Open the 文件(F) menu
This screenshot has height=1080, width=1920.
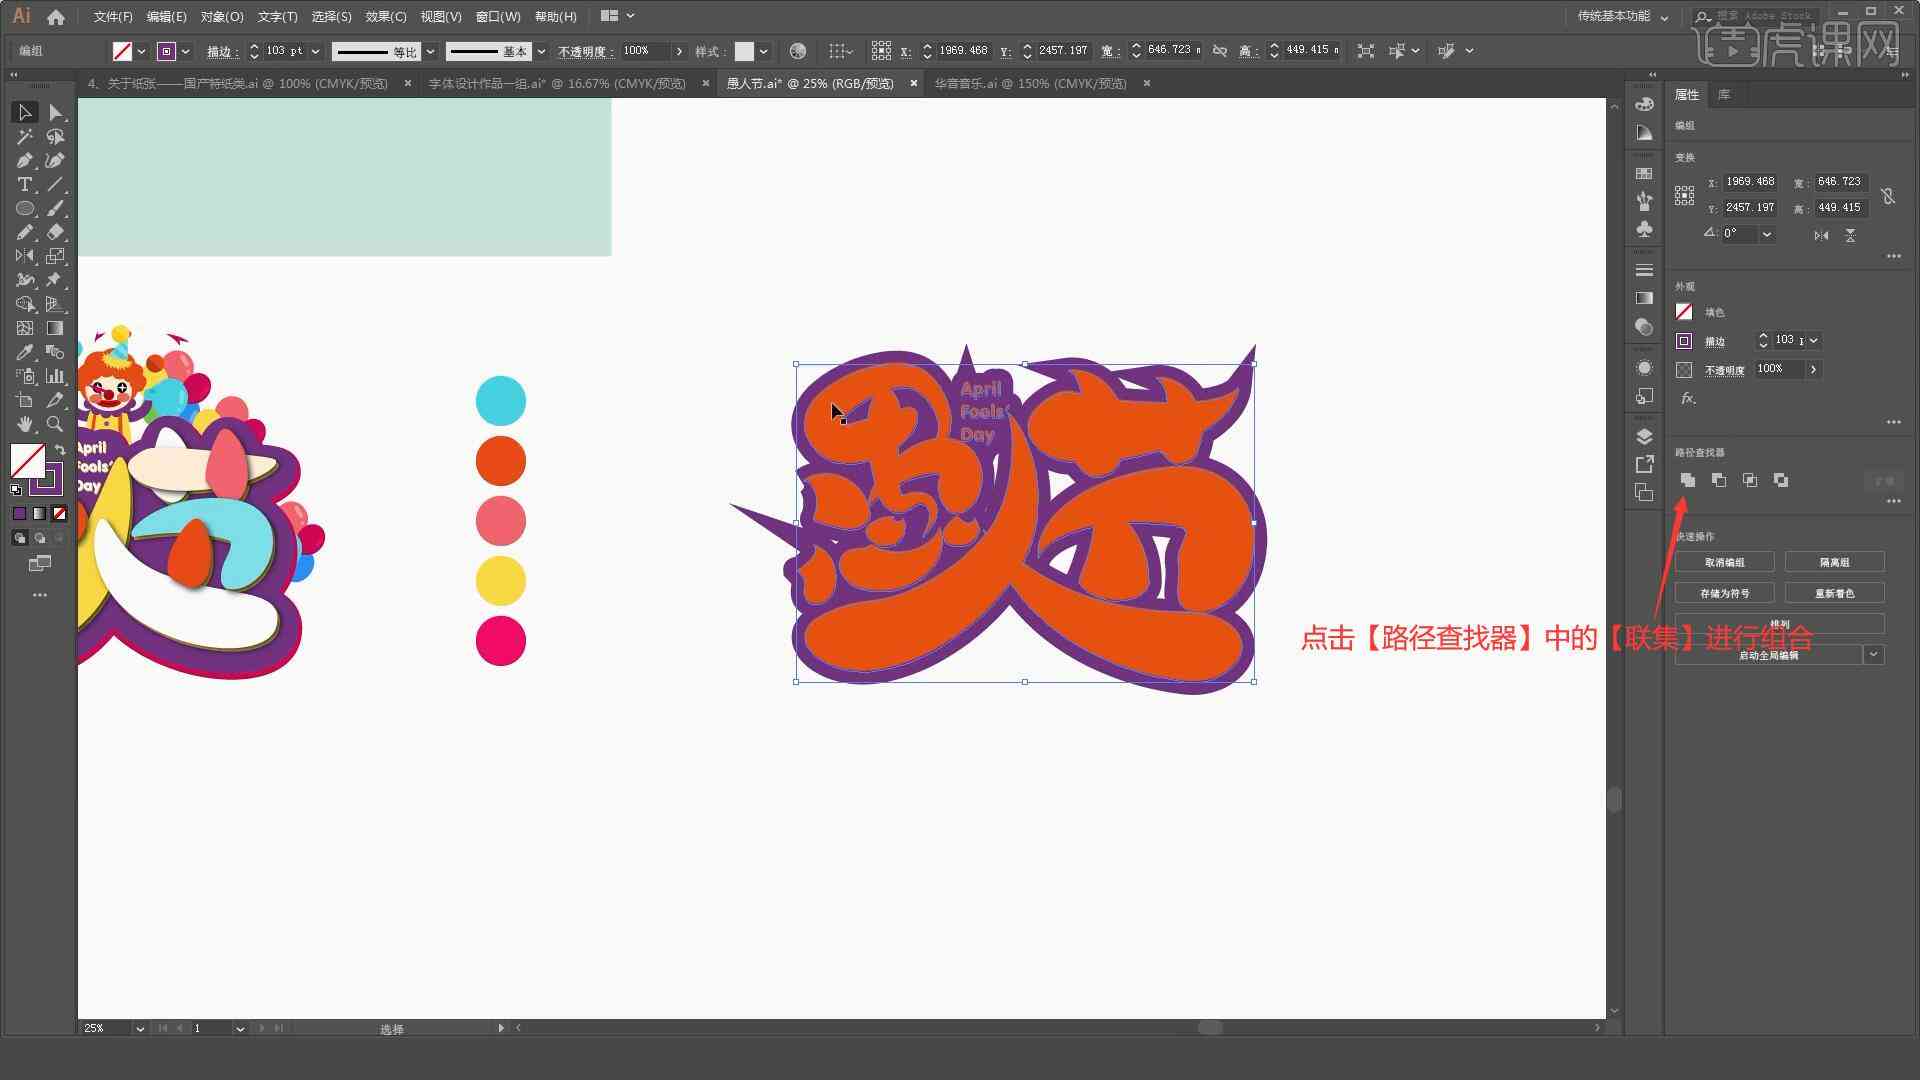click(113, 17)
